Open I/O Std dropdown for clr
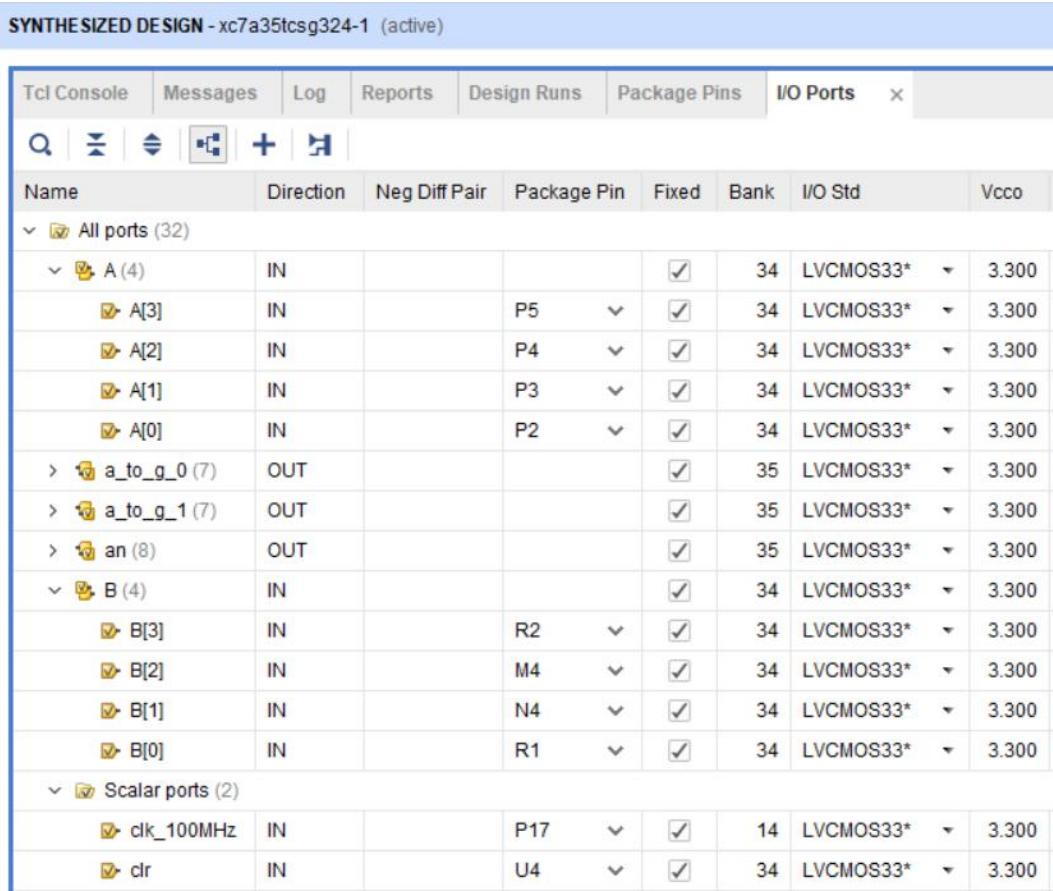This screenshot has width=1053, height=891. (x=946, y=870)
